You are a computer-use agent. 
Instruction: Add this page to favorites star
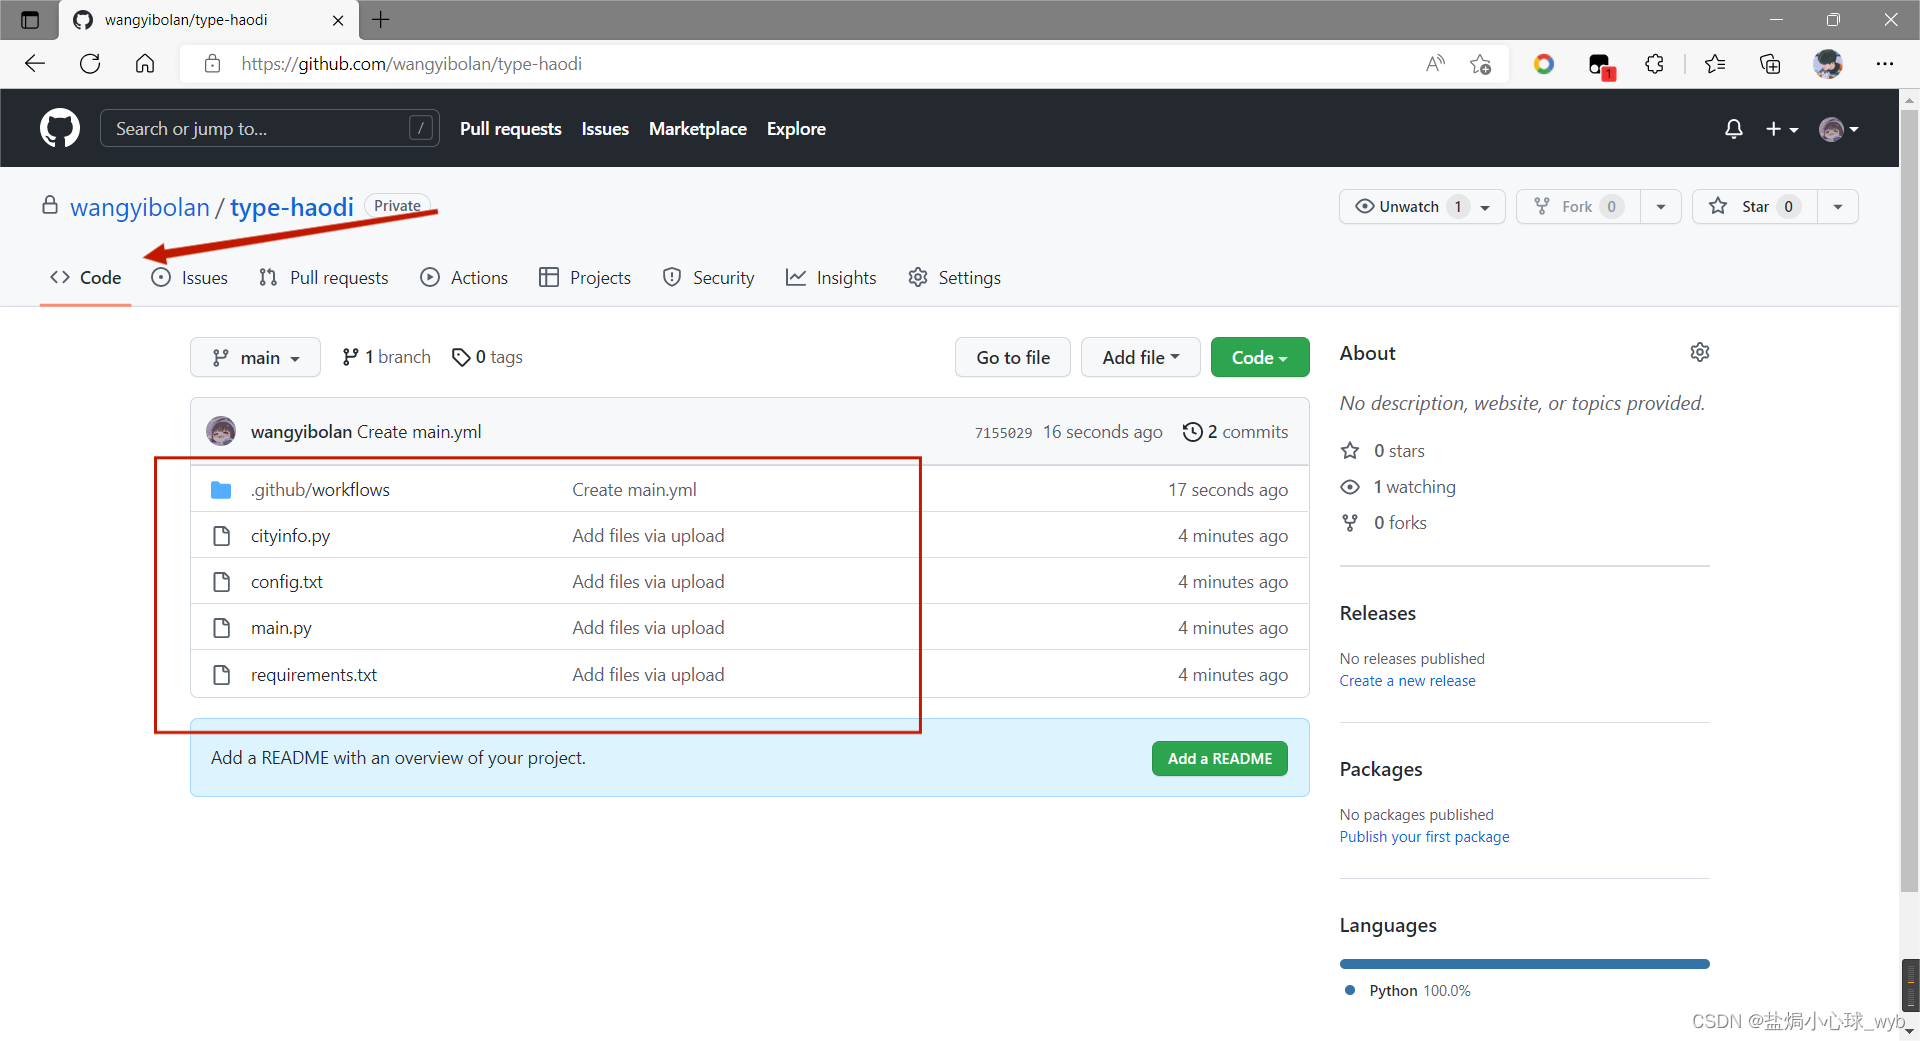[1481, 64]
